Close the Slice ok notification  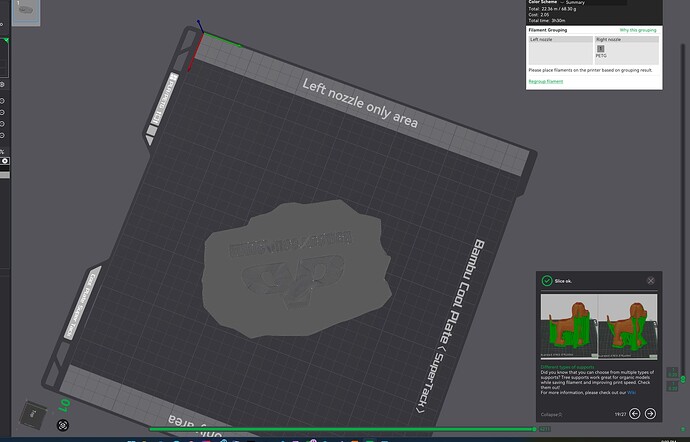[x=650, y=280]
